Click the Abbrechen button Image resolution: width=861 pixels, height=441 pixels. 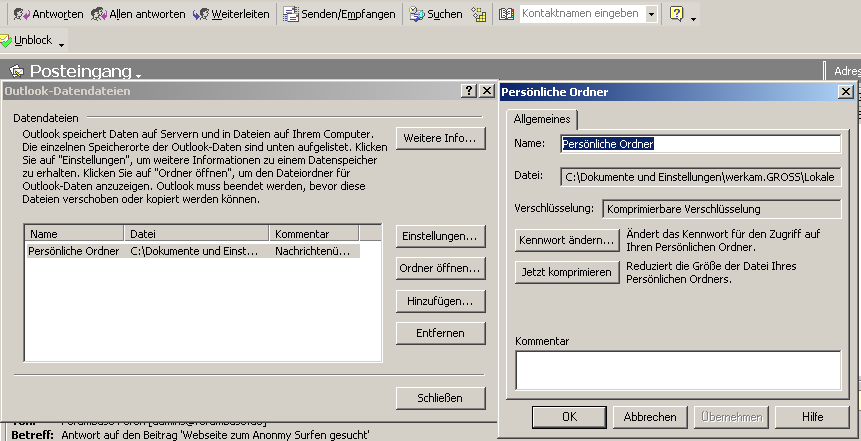click(x=650, y=417)
